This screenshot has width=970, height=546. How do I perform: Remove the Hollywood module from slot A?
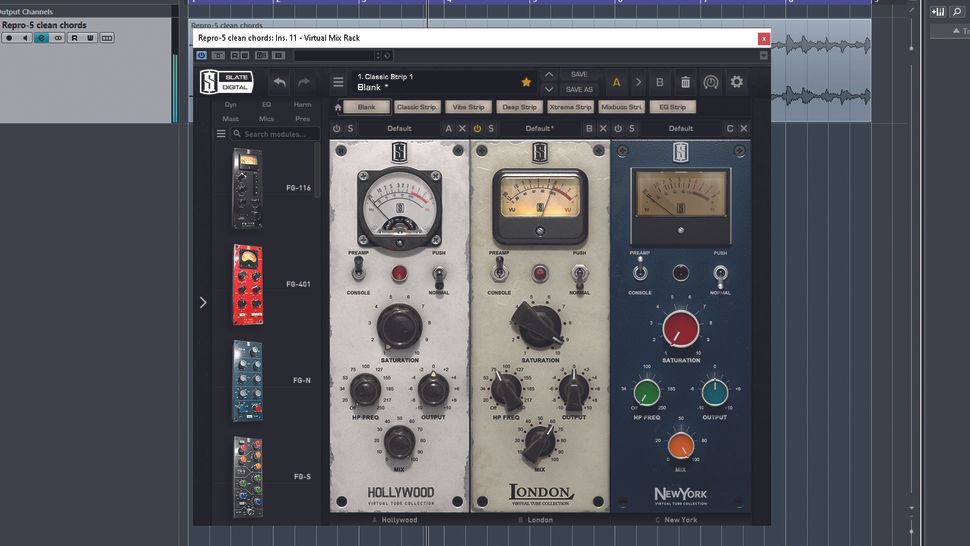pyautogui.click(x=462, y=129)
